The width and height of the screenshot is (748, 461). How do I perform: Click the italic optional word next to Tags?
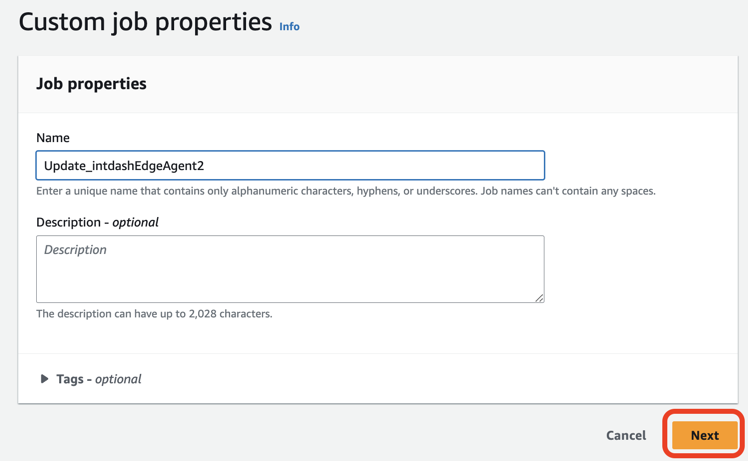(118, 379)
